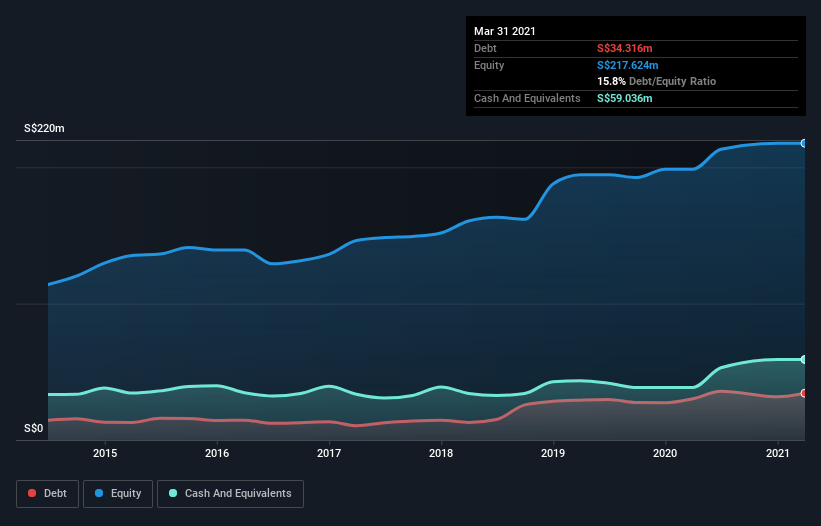Toggle the Equity series in the legend
The width and height of the screenshot is (821, 526).
point(117,493)
